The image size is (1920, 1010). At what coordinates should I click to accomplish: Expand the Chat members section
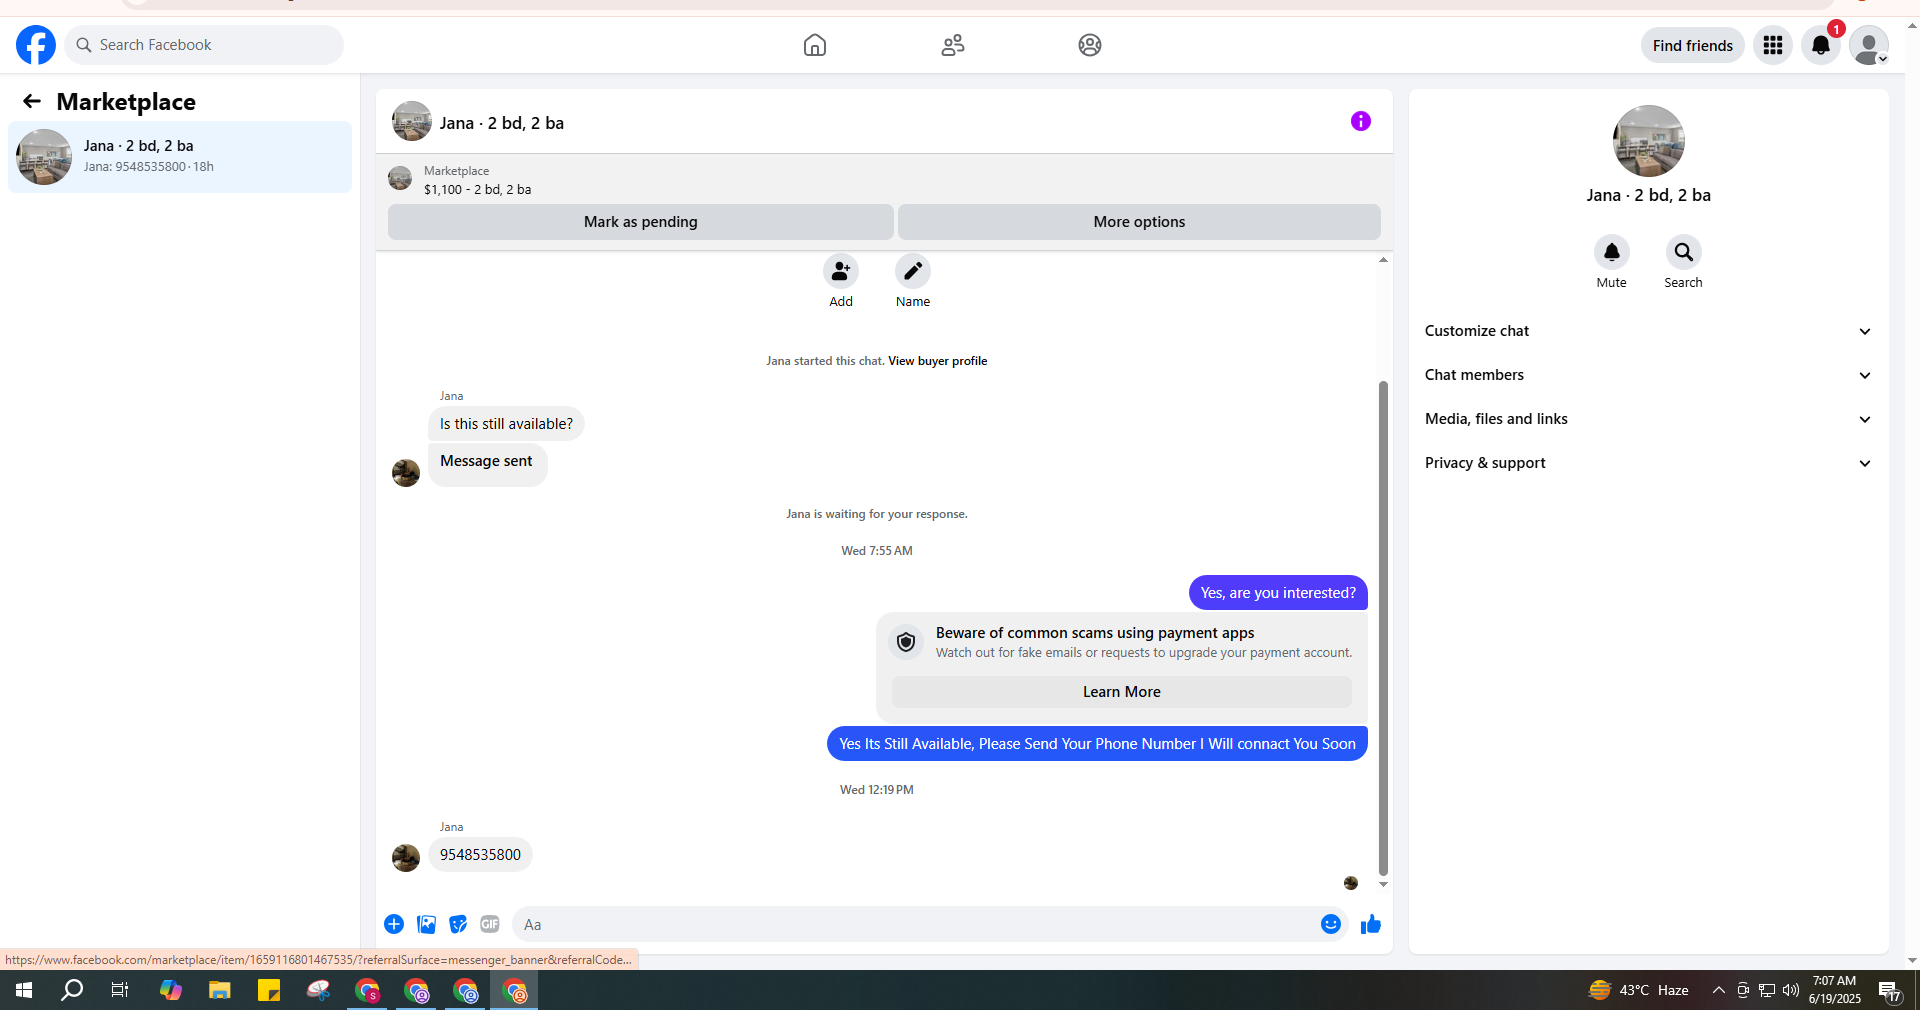point(1649,375)
